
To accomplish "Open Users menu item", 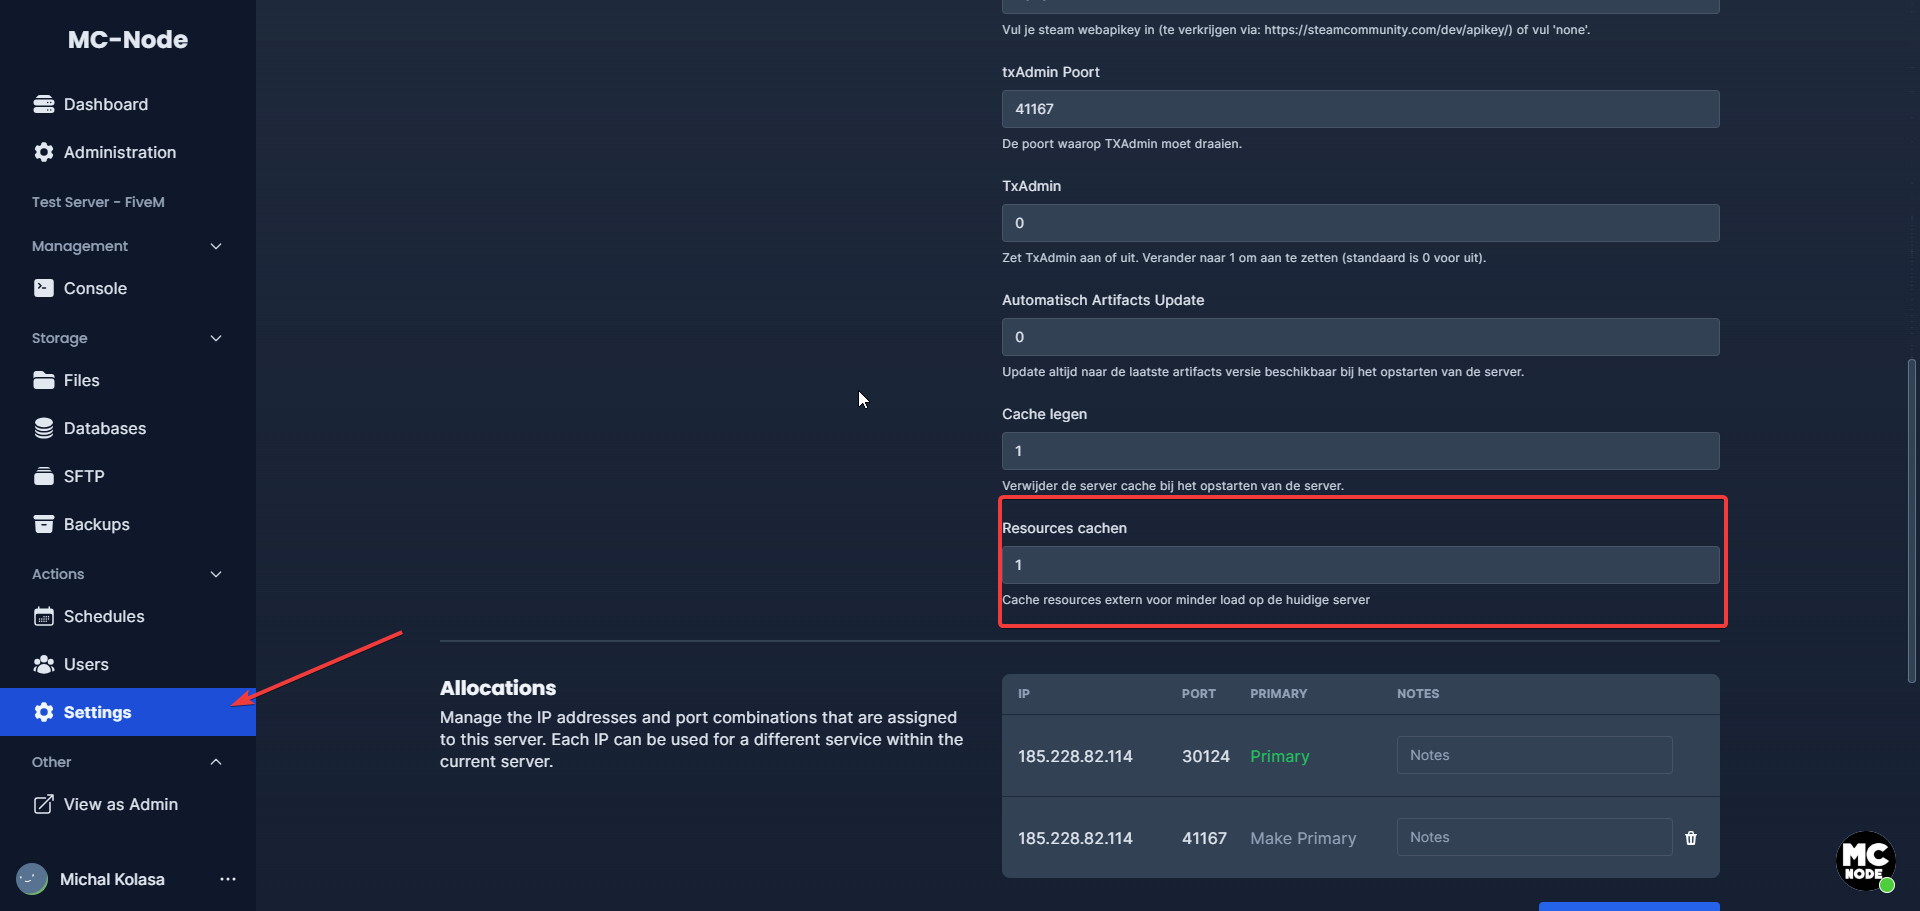I will coord(128,664).
